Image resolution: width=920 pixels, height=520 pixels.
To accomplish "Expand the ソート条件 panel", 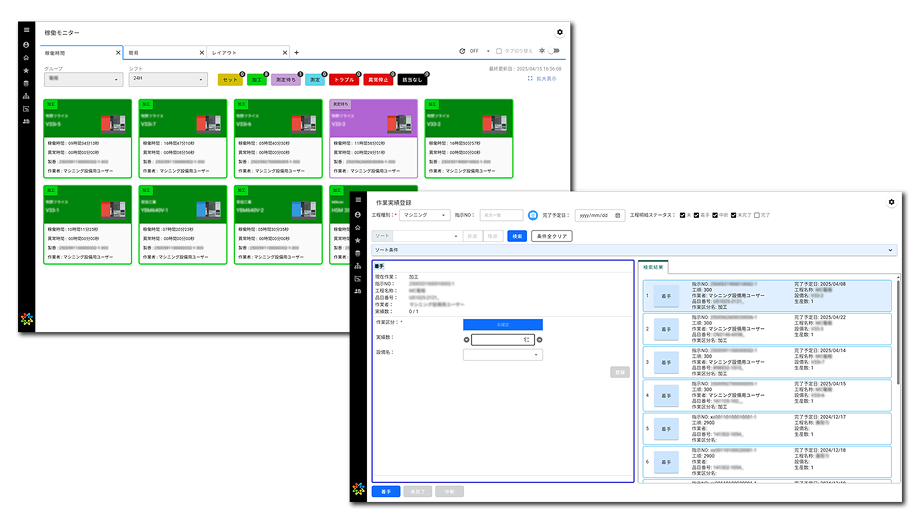I will [890, 250].
